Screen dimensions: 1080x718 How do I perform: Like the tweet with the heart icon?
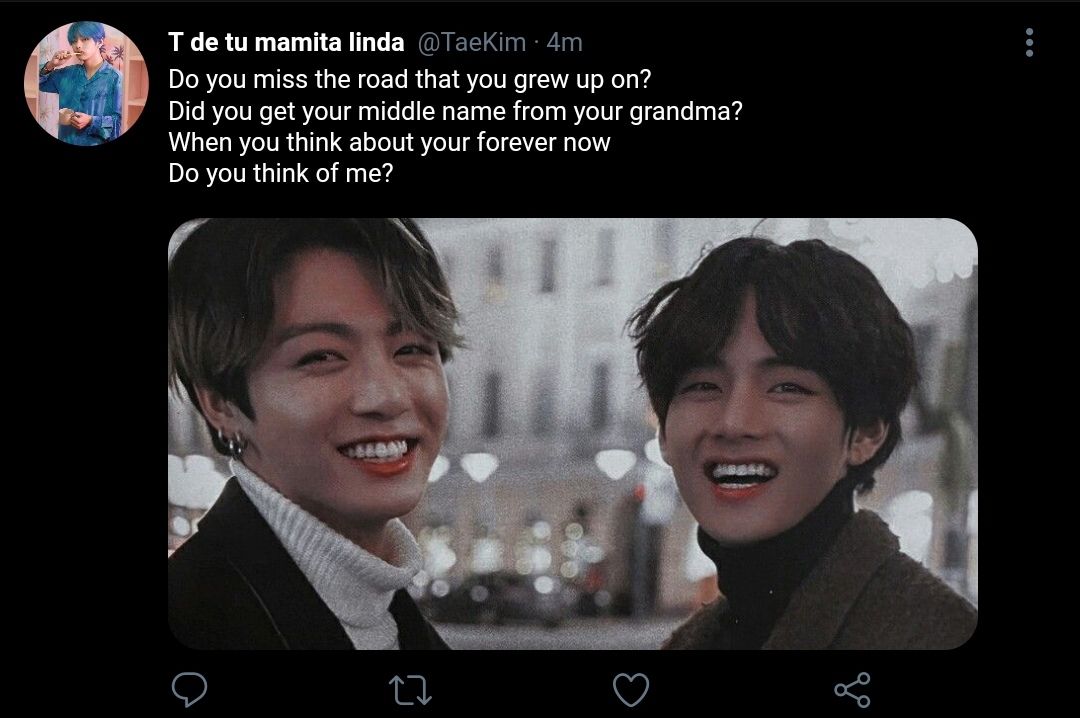(x=631, y=690)
